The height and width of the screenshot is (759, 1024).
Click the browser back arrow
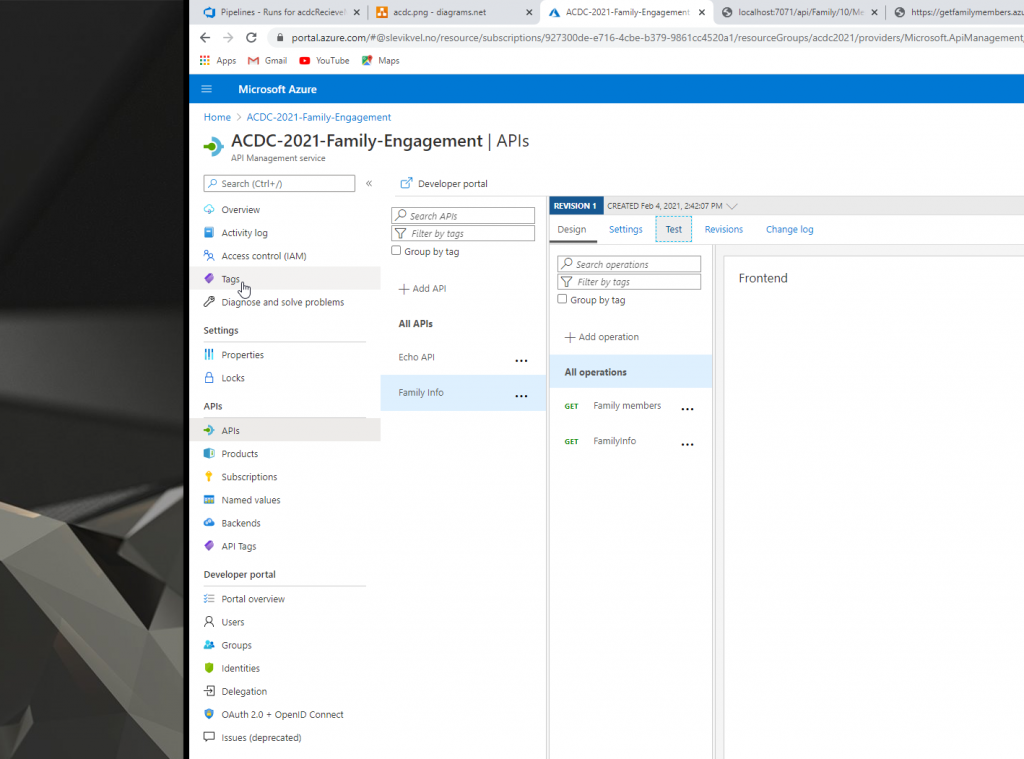205,38
